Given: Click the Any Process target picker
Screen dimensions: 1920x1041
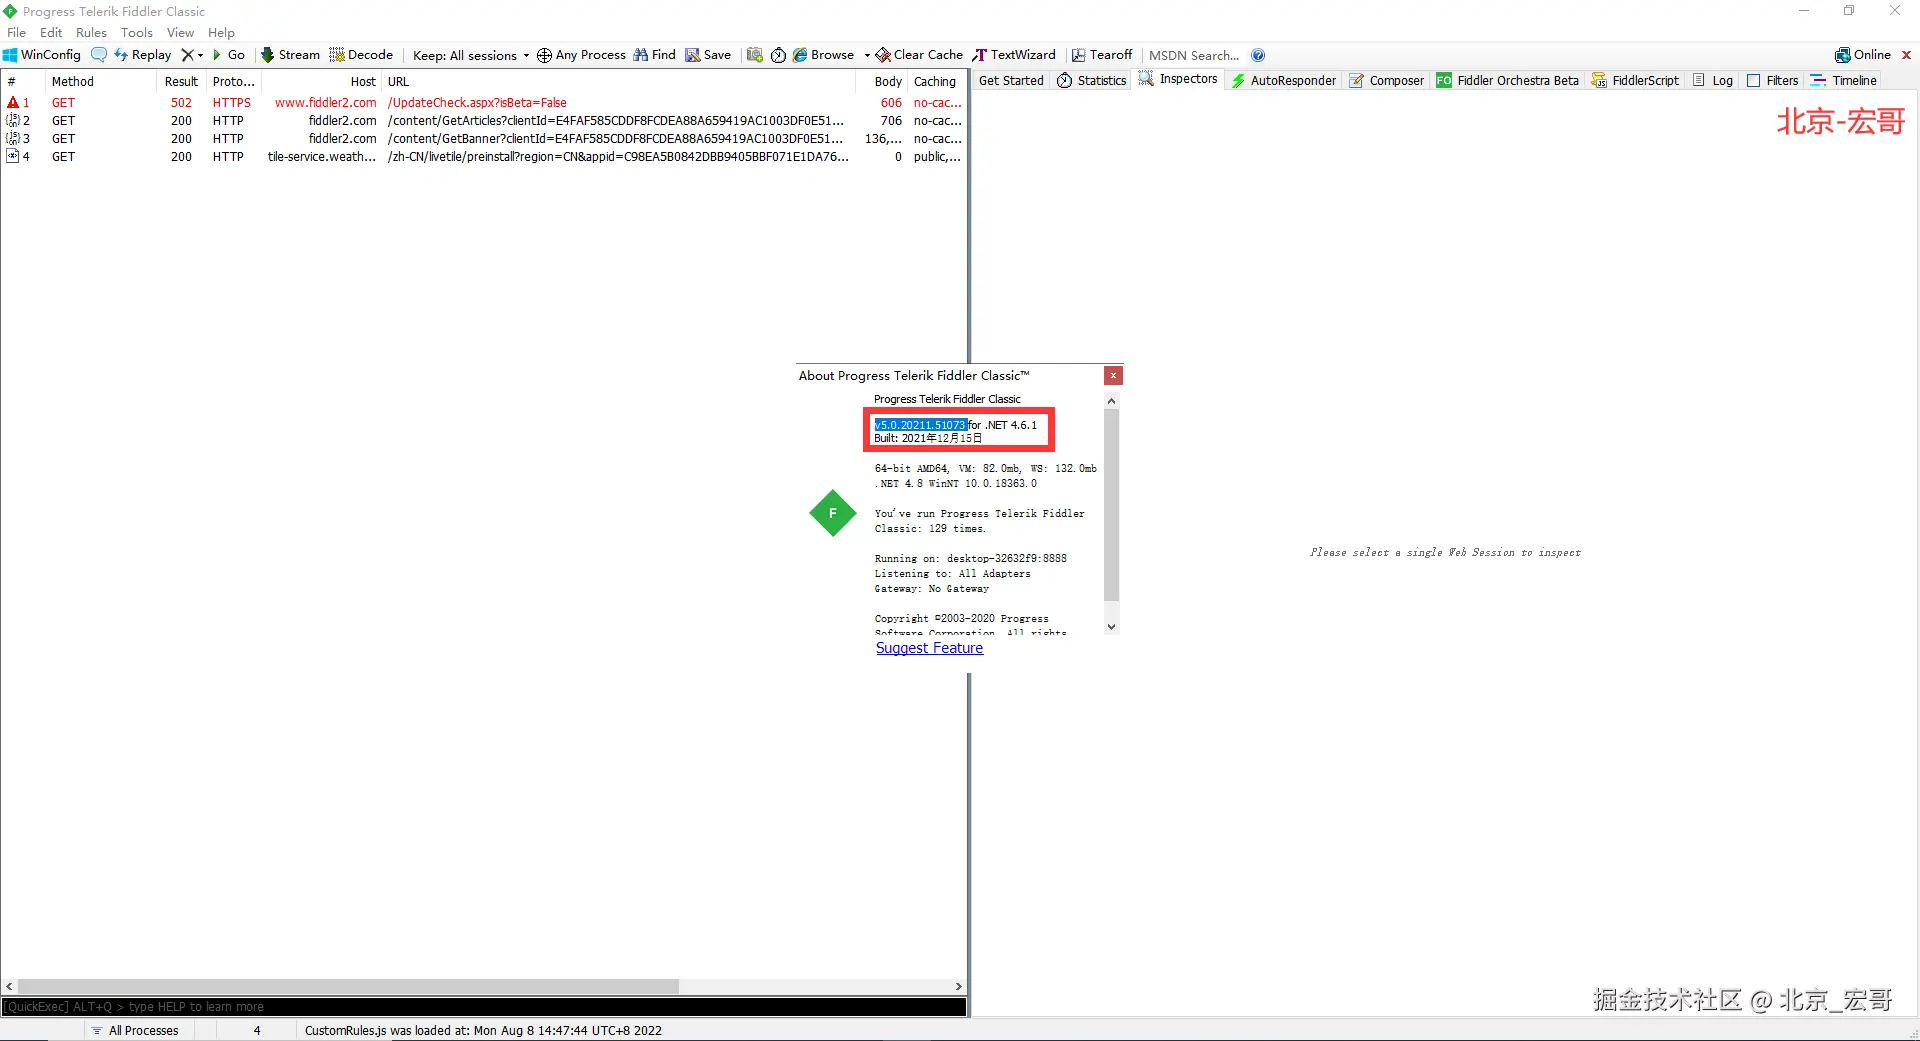Looking at the screenshot, I should (x=581, y=55).
